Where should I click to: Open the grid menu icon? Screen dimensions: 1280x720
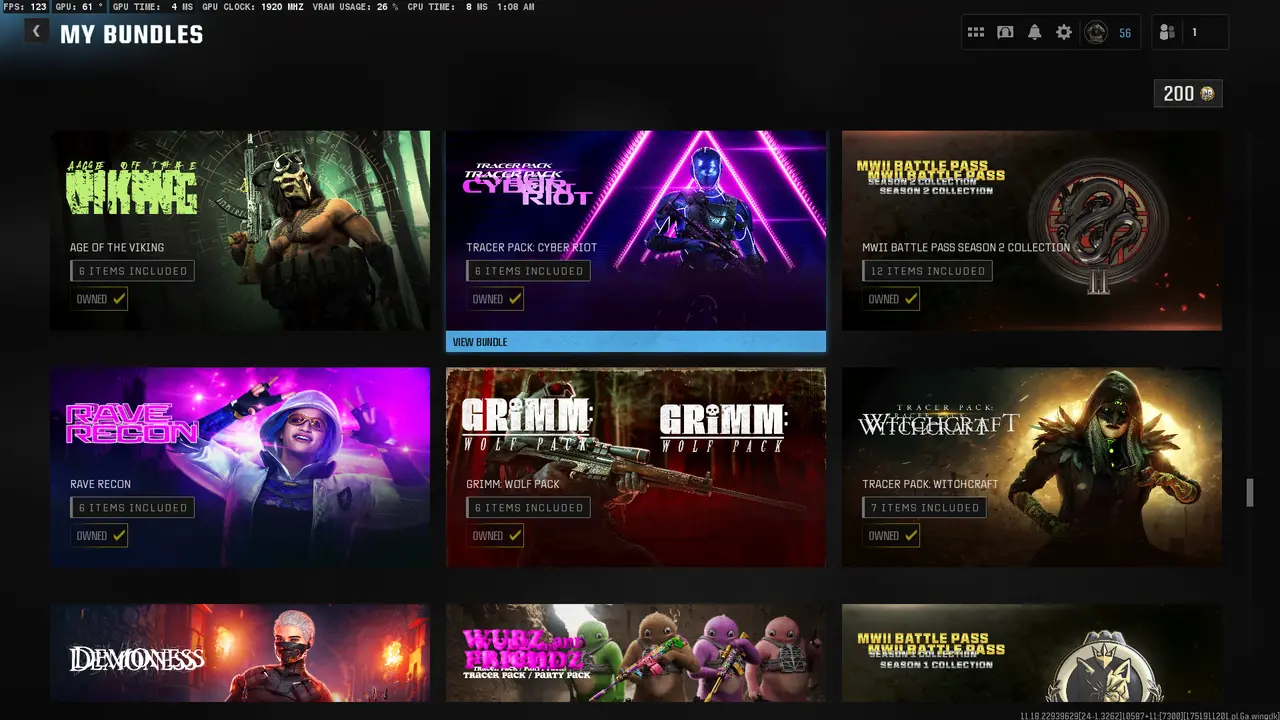976,32
